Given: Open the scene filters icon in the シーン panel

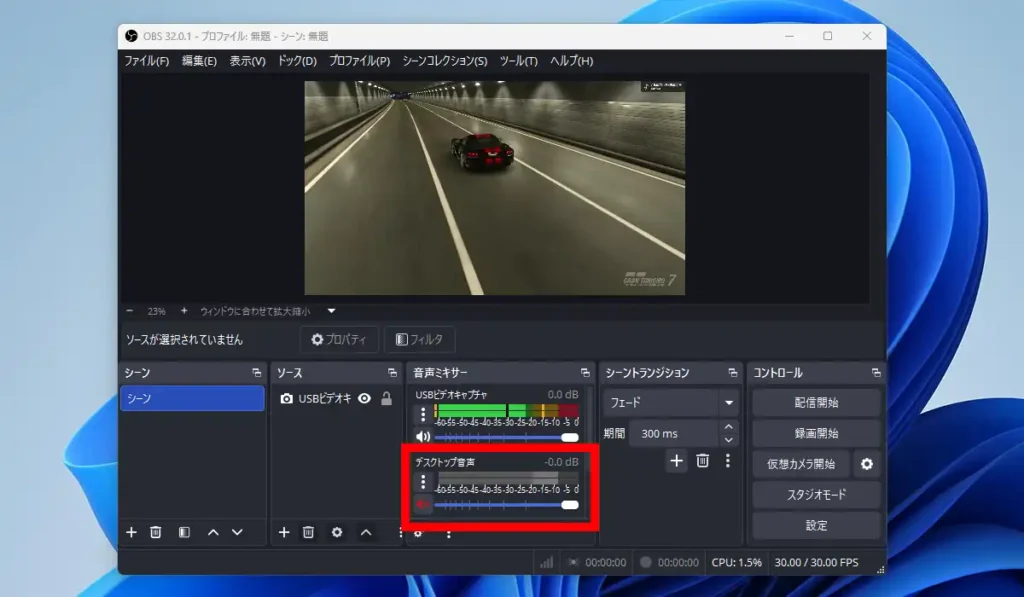Looking at the screenshot, I should [184, 532].
